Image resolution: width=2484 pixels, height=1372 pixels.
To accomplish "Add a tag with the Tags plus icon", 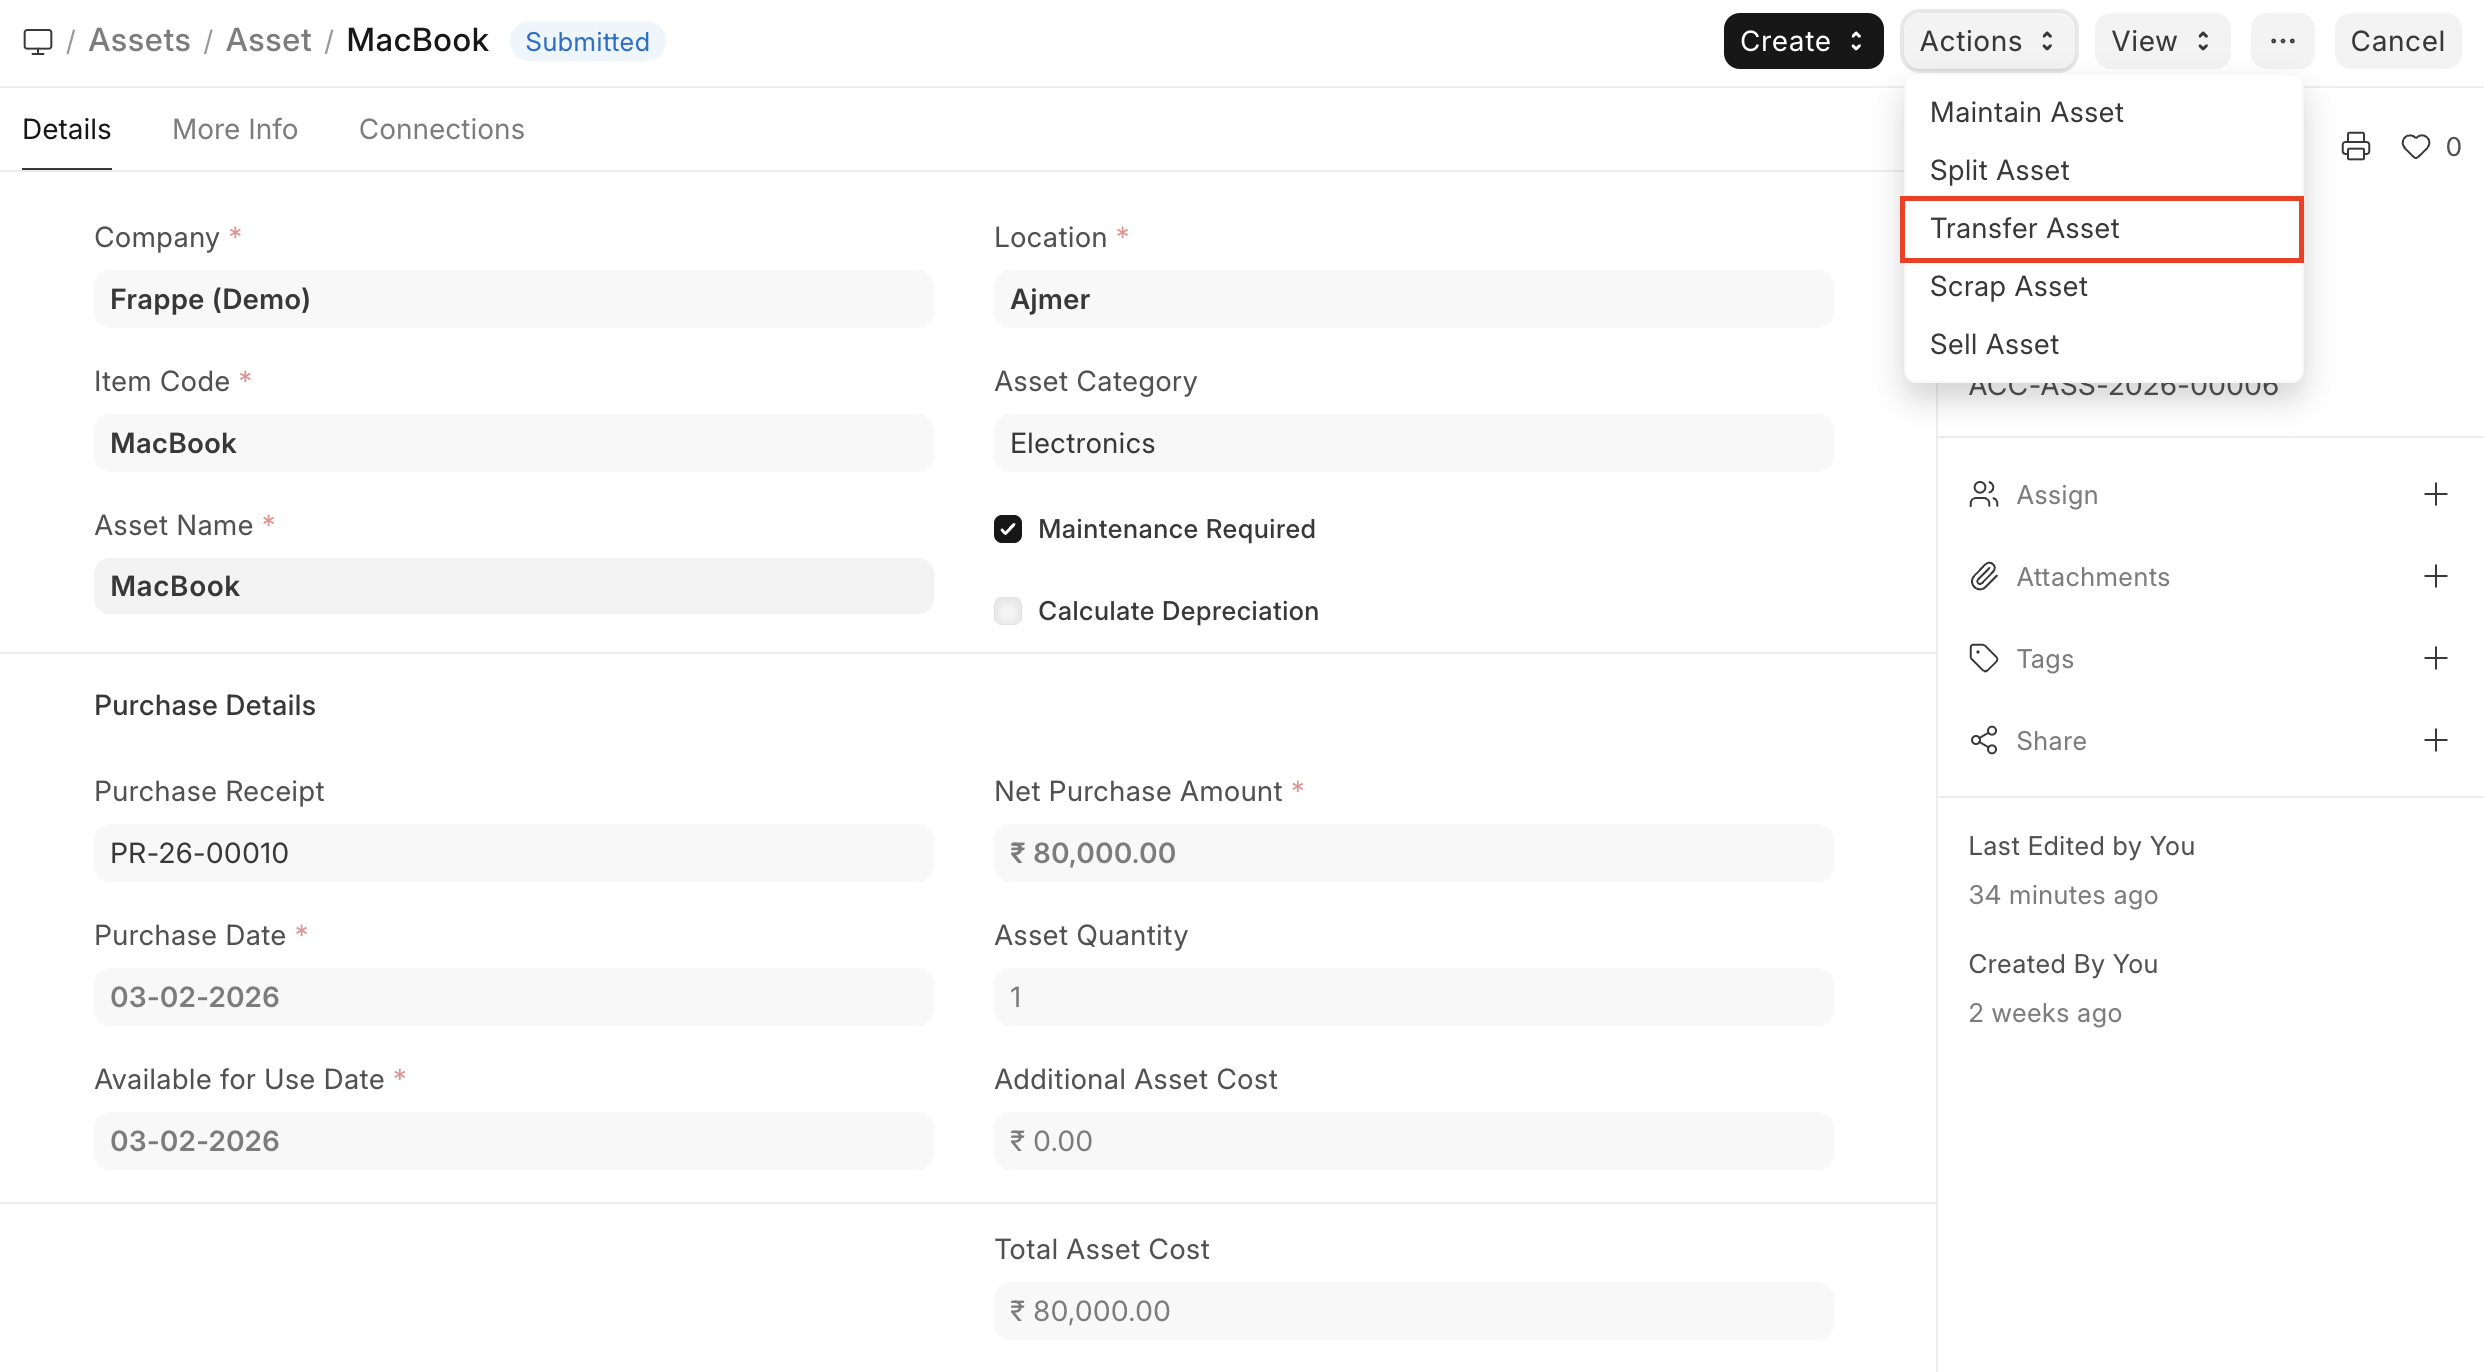I will (2436, 658).
